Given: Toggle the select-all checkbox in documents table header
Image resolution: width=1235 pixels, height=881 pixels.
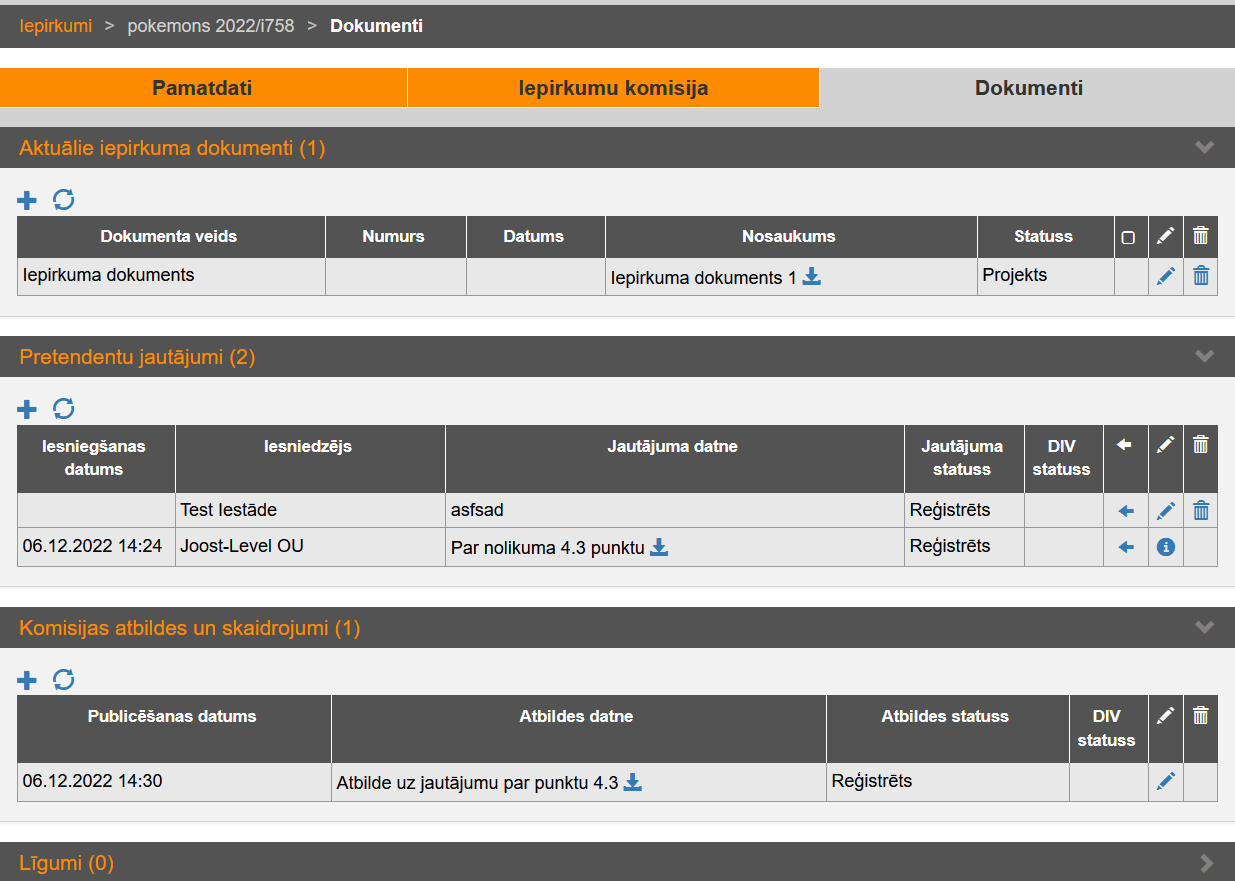Looking at the screenshot, I should [x=1128, y=238].
